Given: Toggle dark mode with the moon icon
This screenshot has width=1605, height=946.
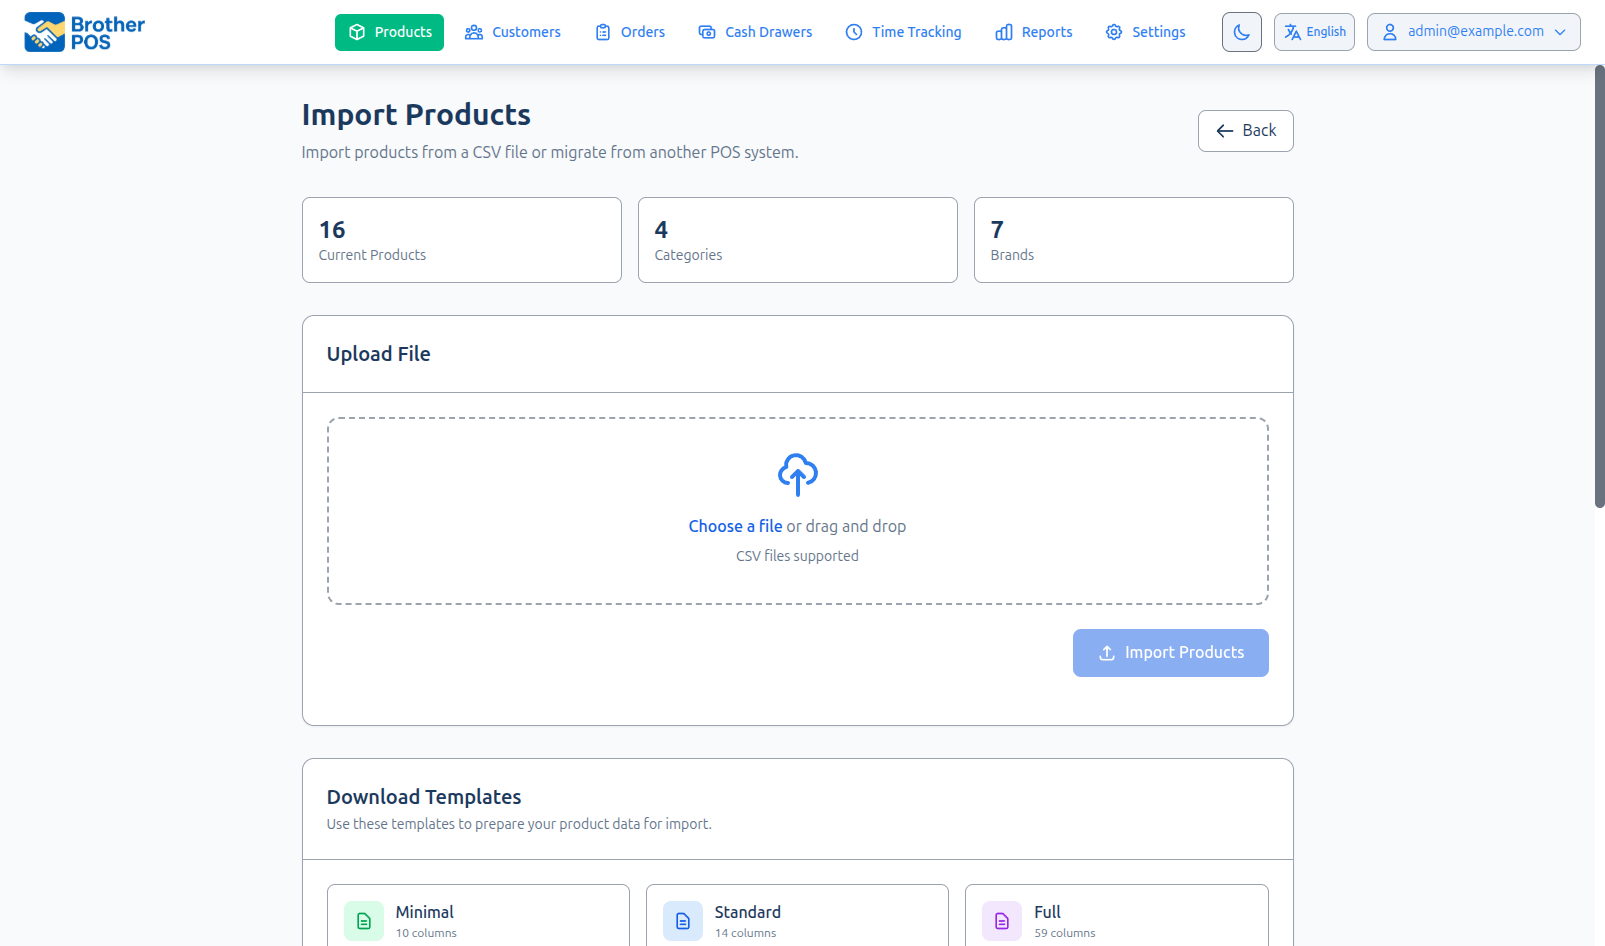Looking at the screenshot, I should pos(1241,32).
